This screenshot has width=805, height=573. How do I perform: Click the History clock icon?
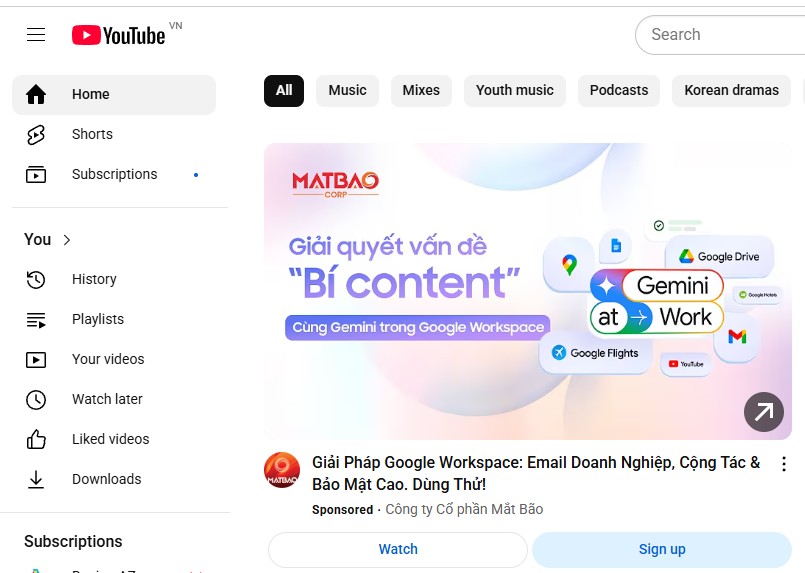[x=36, y=279]
